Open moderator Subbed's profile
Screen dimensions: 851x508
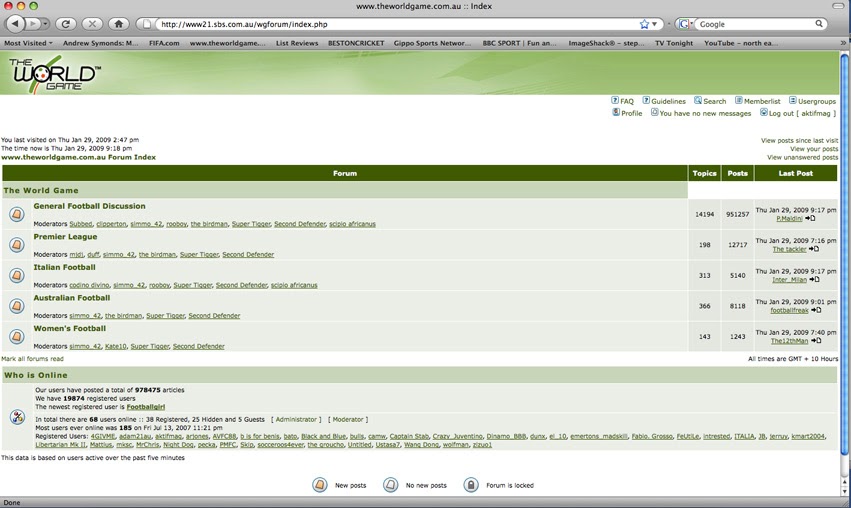point(81,224)
